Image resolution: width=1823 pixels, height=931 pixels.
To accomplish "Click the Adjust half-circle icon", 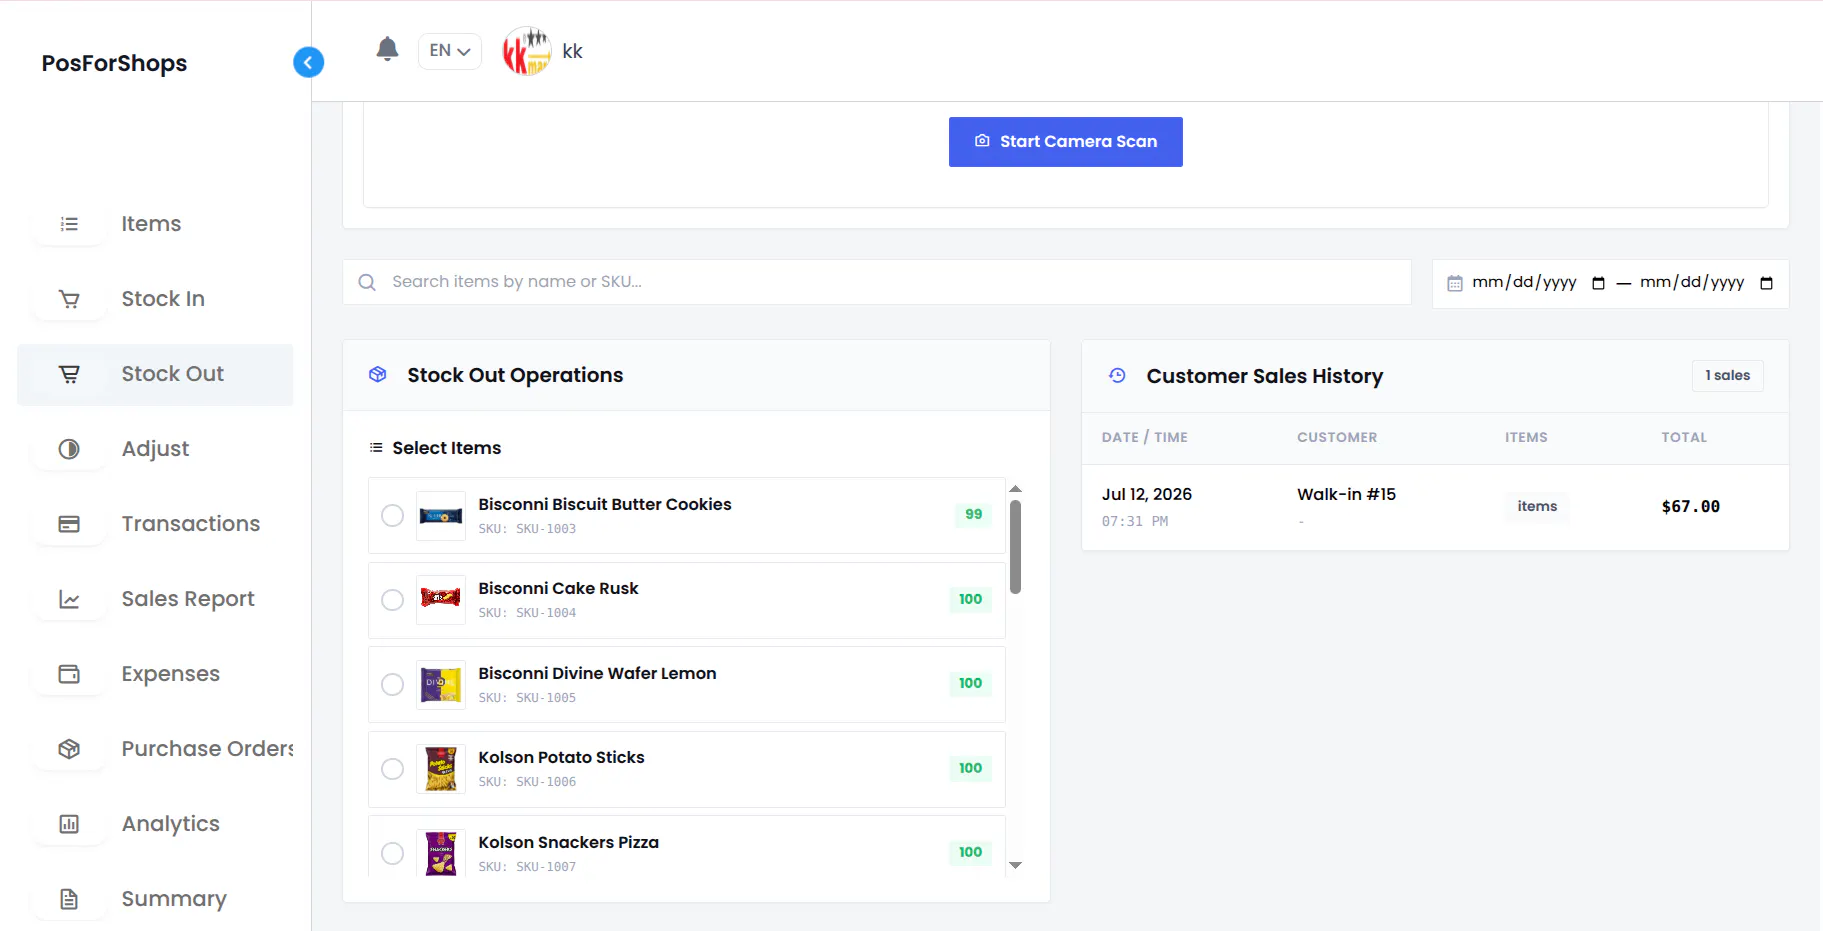I will [x=69, y=449].
